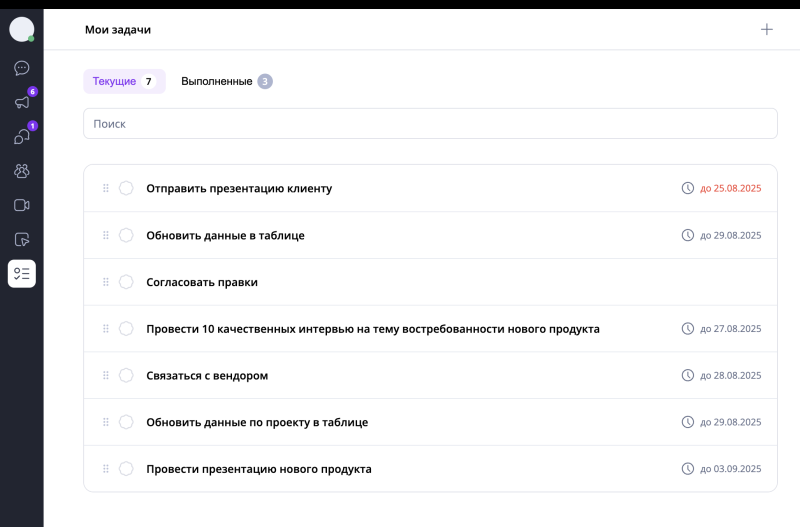Viewport: 800px width, 527px height.
Task: Switch to the 'Текущие' tab
Action: tap(124, 81)
